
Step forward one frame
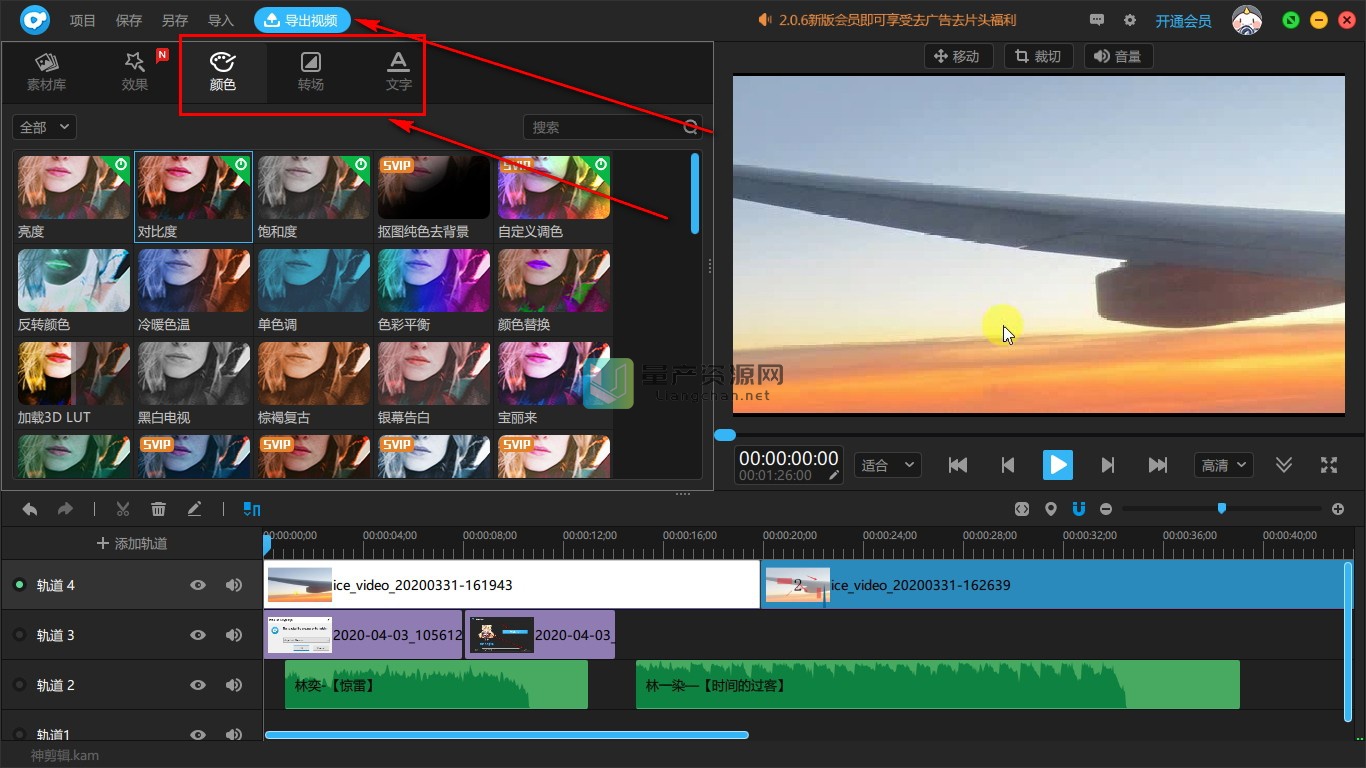1107,465
